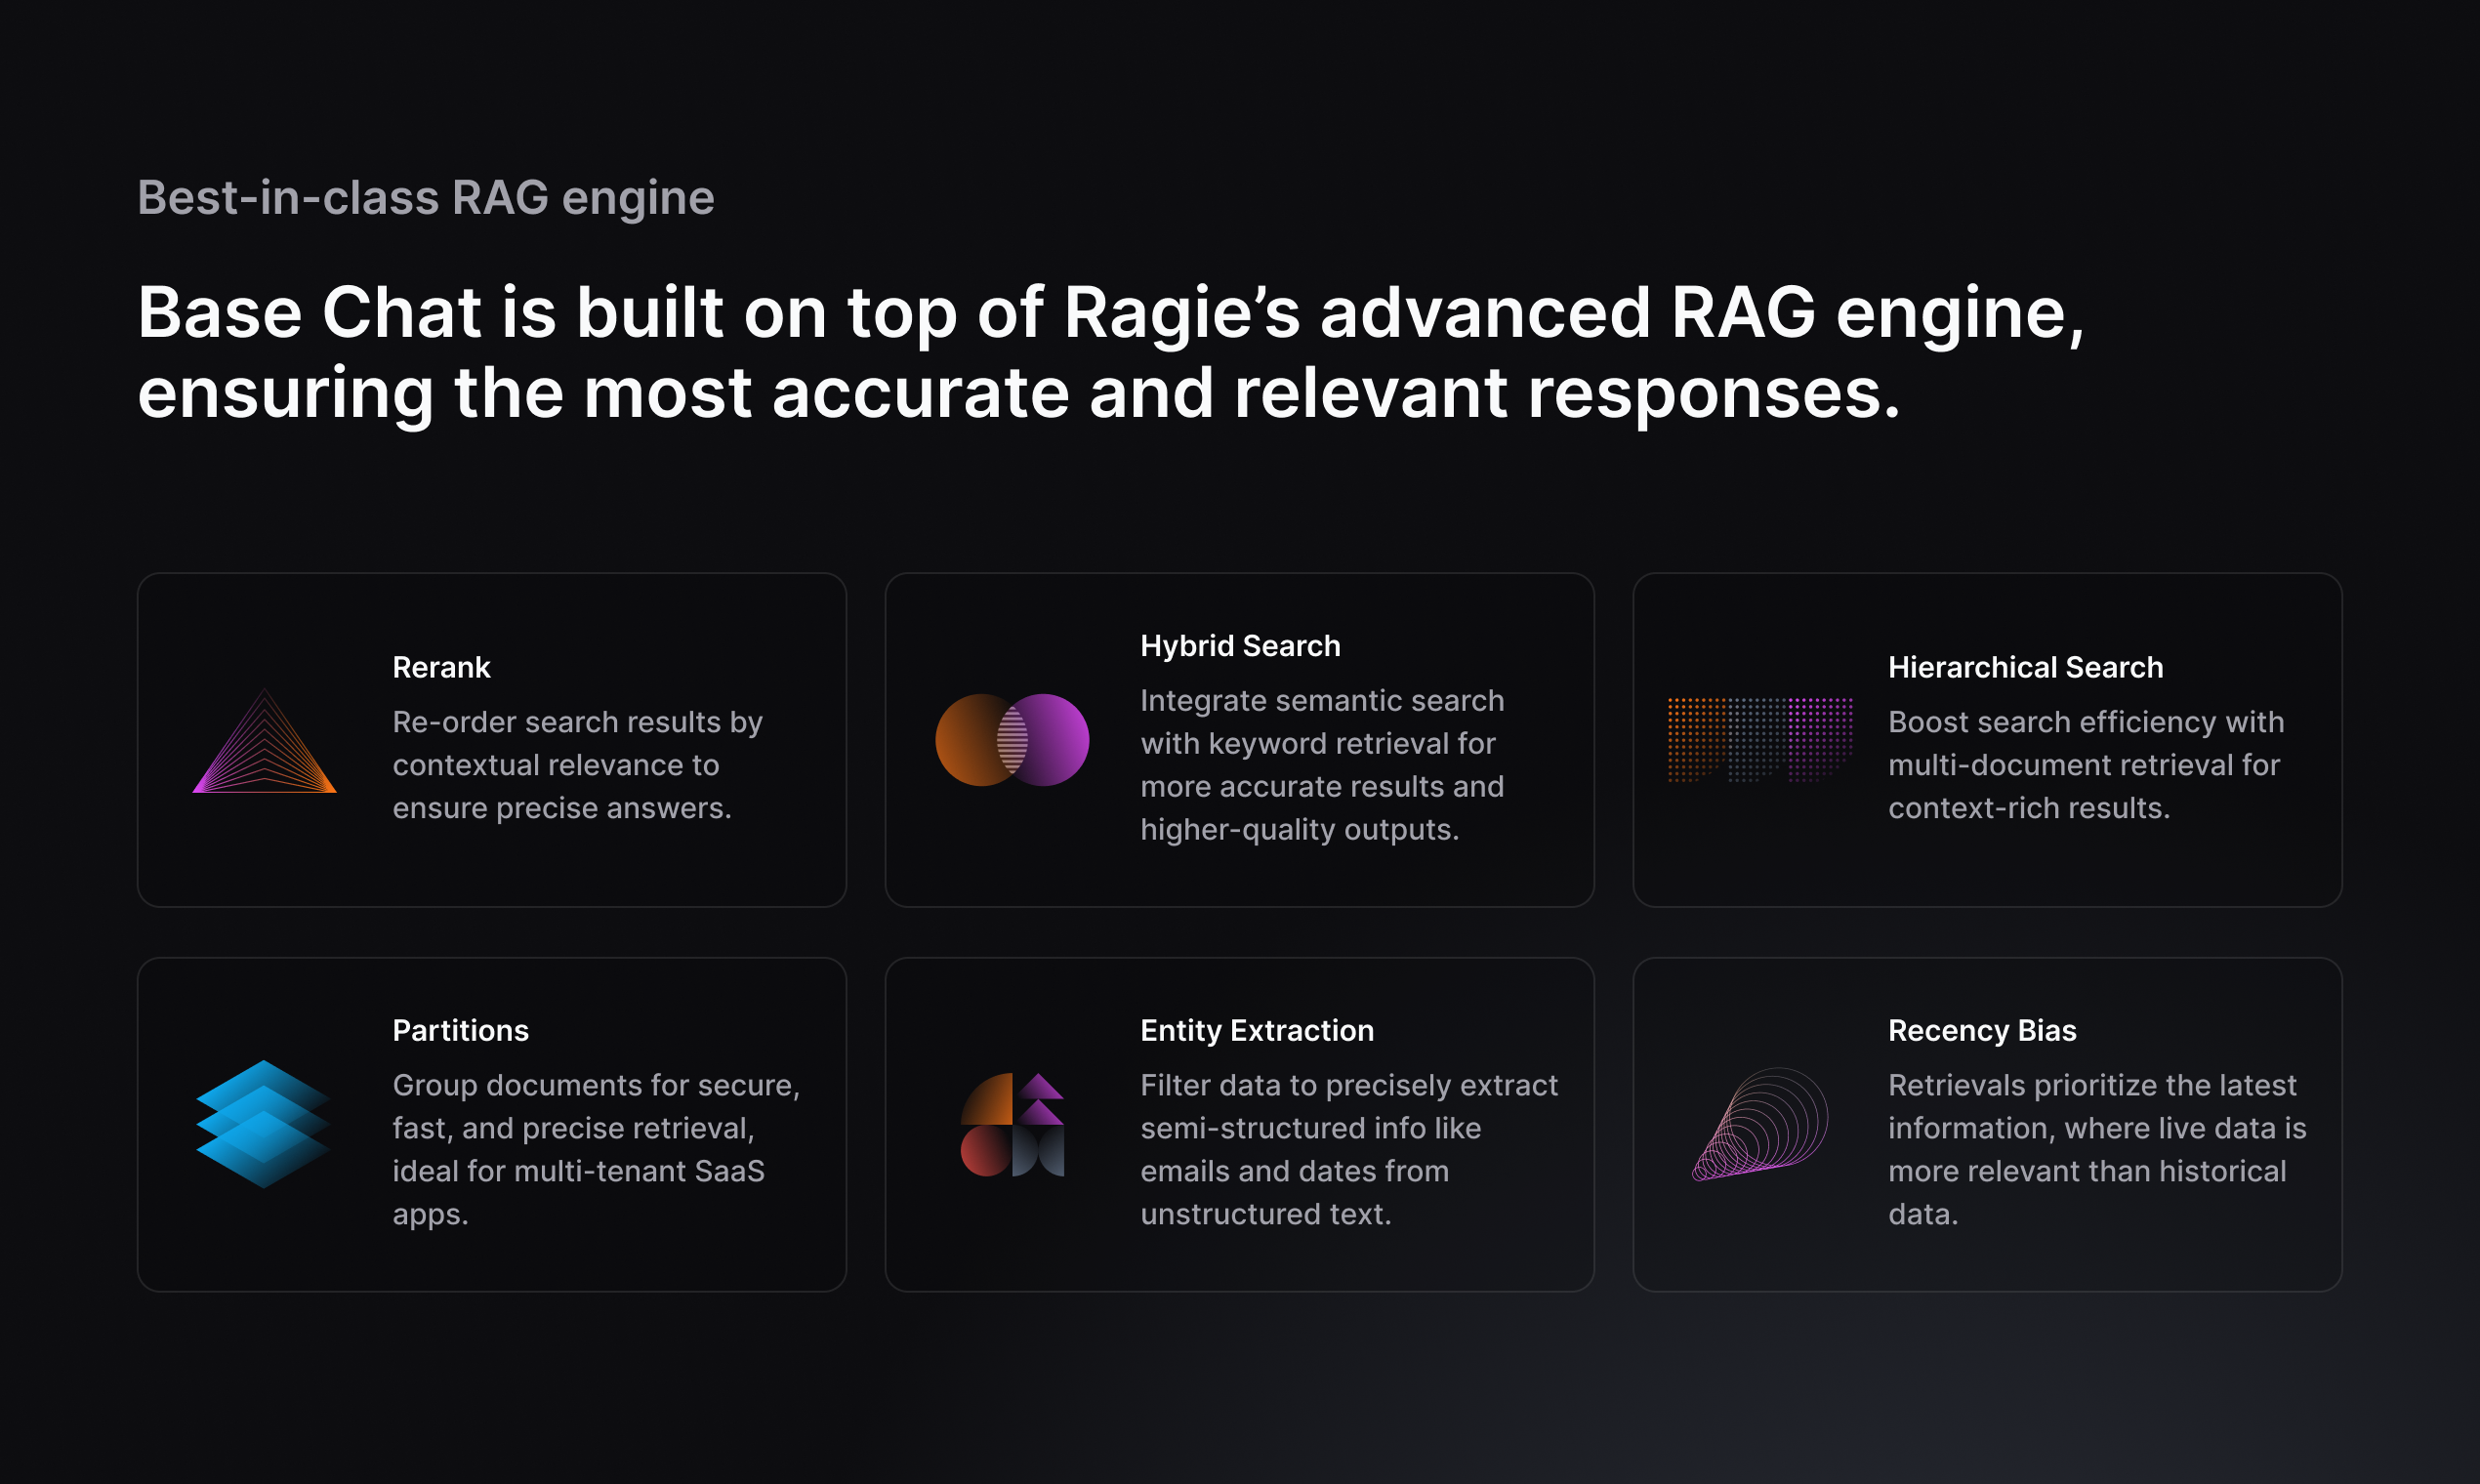This screenshot has width=2480, height=1484.
Task: Click the live data description text
Action: click(x=2096, y=1149)
